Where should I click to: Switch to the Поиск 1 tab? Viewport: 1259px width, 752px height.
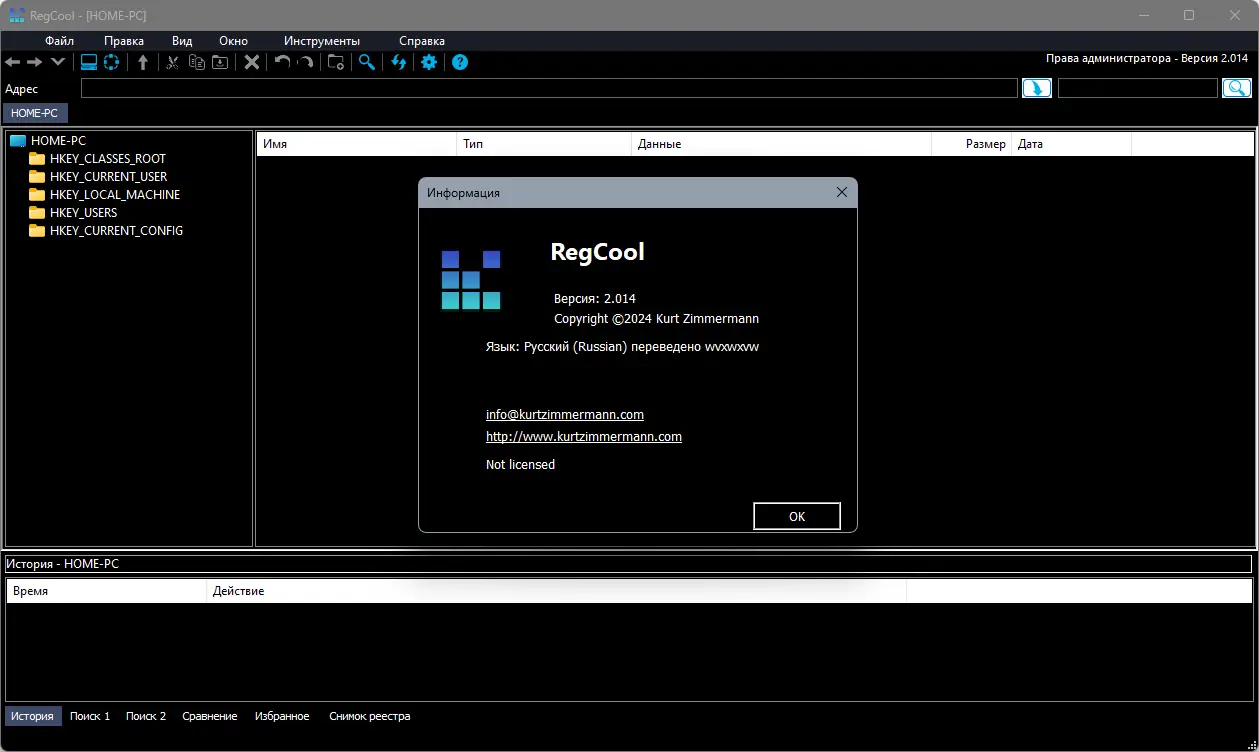click(90, 716)
